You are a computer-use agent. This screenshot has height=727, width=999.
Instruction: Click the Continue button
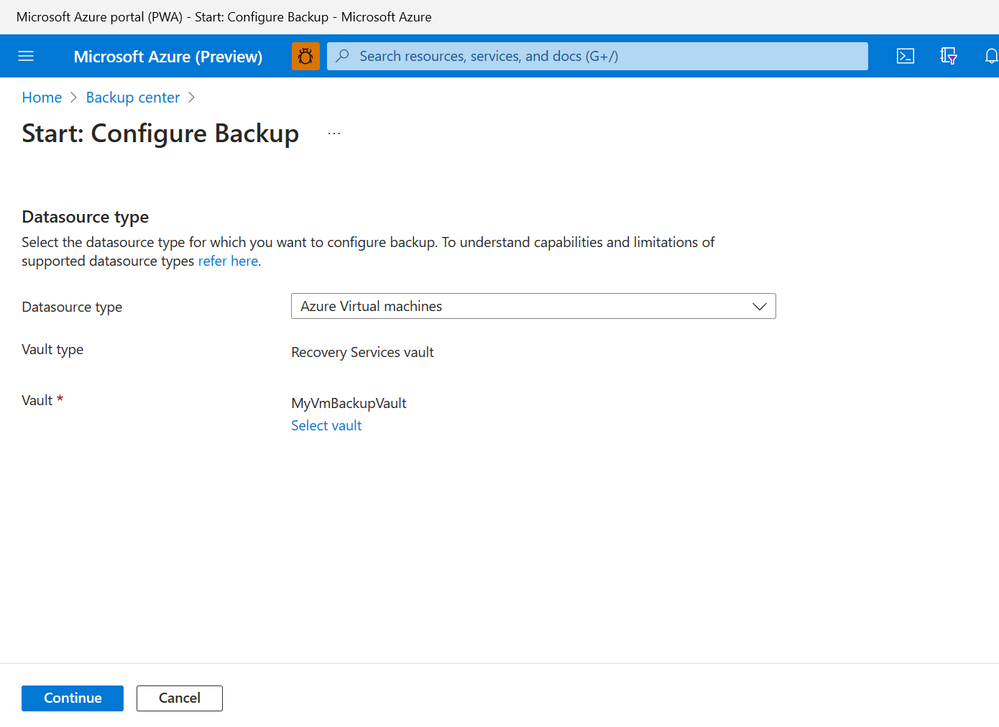pos(73,698)
